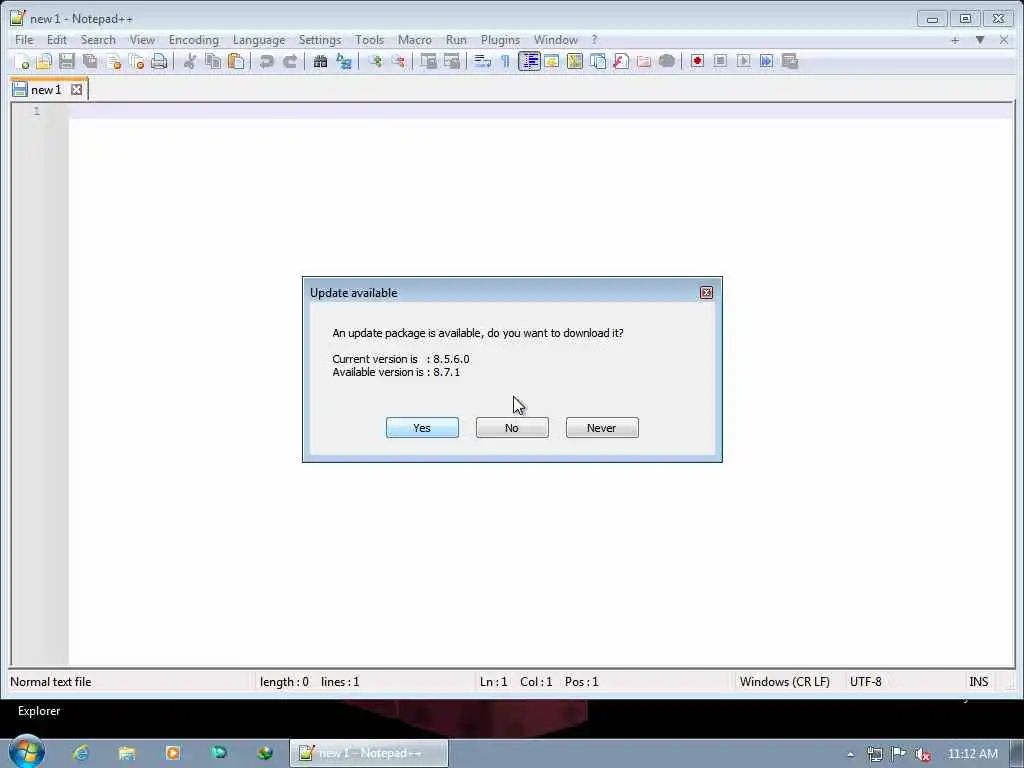Open Windows Explorer folder taskbar icon
This screenshot has width=1024, height=768.
pos(127,753)
